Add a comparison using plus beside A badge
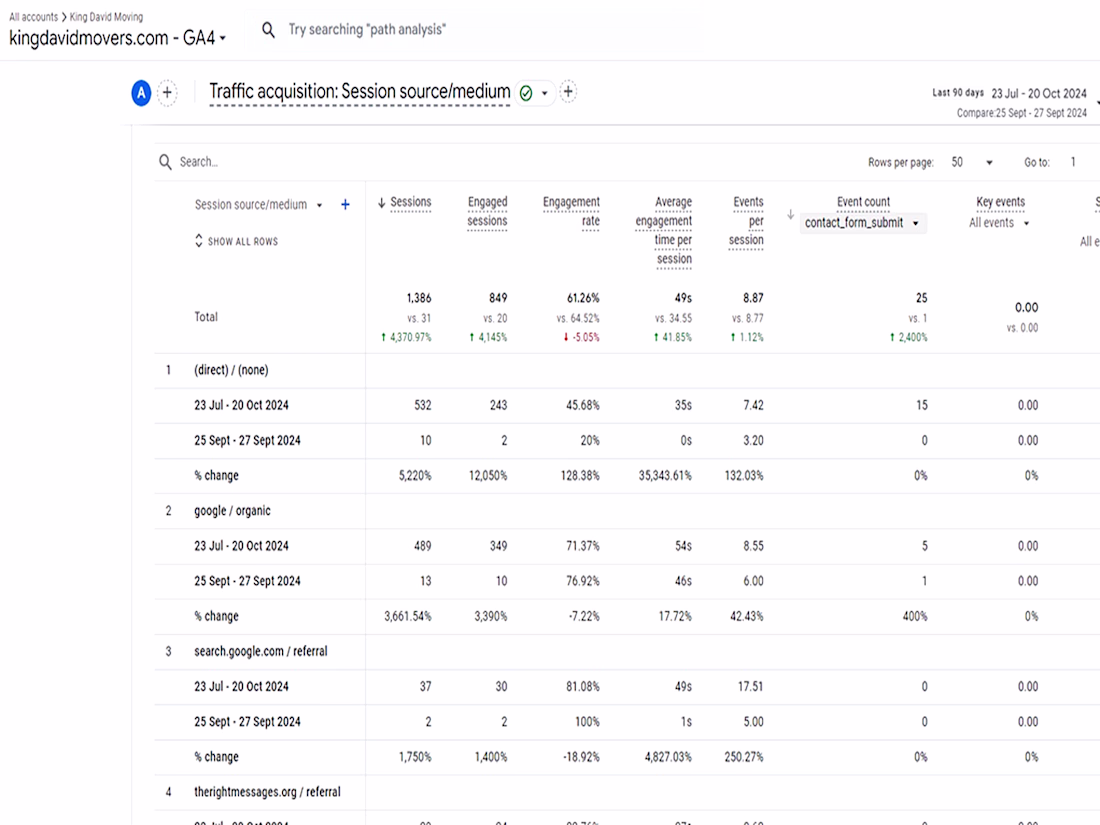This screenshot has height=825, width=1100. 167,93
